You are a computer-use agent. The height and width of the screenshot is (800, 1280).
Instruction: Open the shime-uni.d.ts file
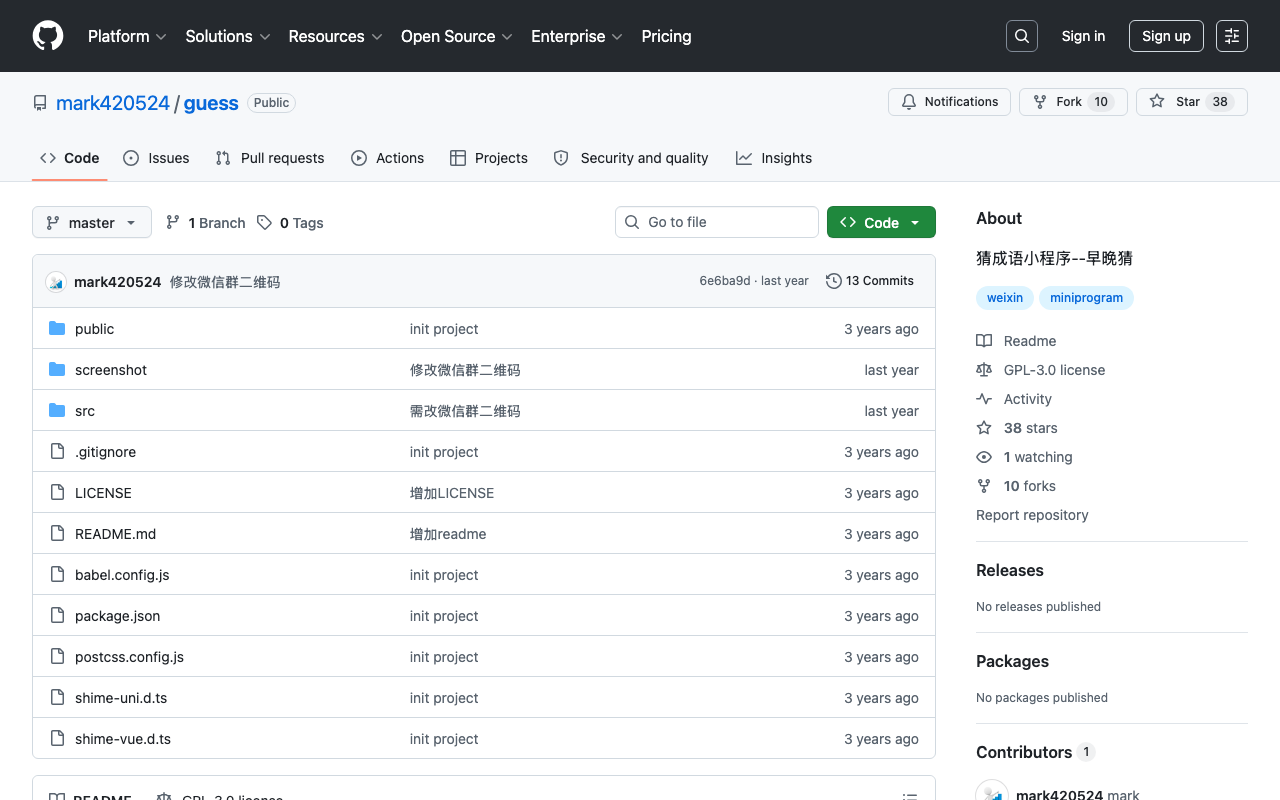[x=121, y=698]
